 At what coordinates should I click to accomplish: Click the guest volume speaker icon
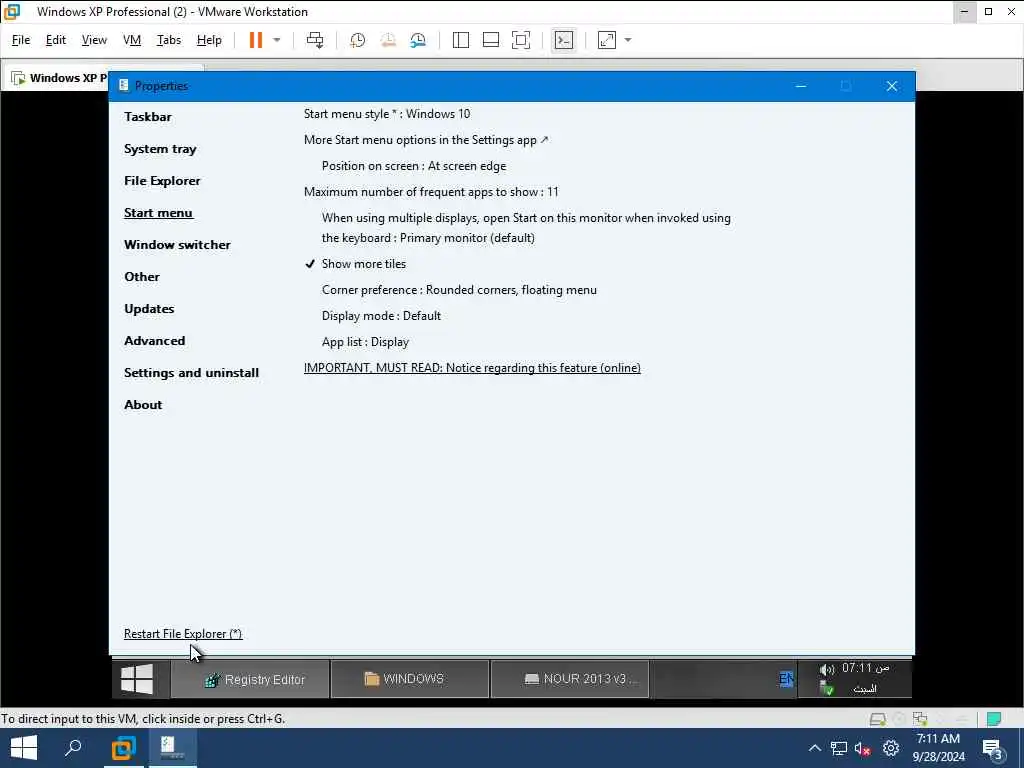click(x=827, y=669)
